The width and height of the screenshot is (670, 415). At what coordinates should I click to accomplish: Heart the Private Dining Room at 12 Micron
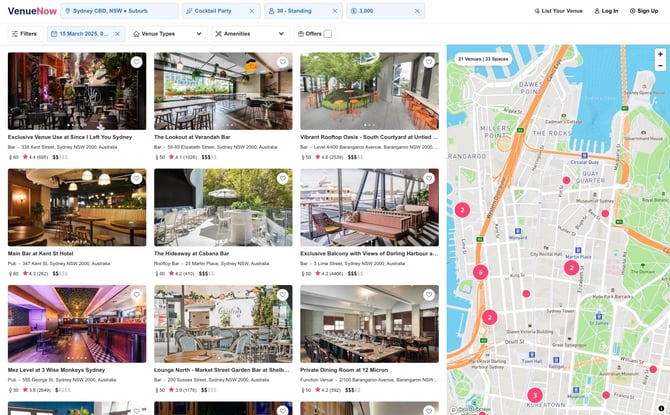pos(428,295)
